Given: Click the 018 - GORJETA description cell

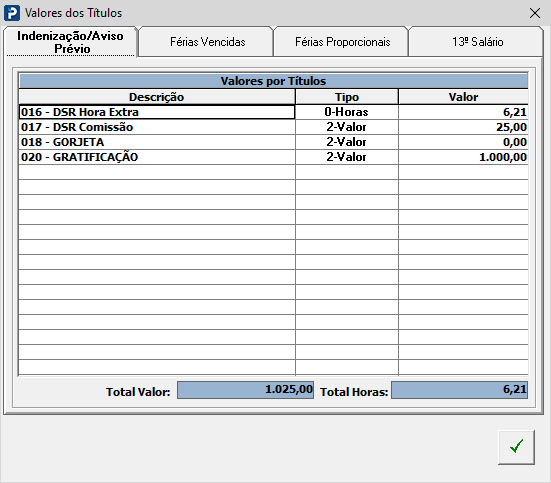Looking at the screenshot, I should tap(157, 142).
